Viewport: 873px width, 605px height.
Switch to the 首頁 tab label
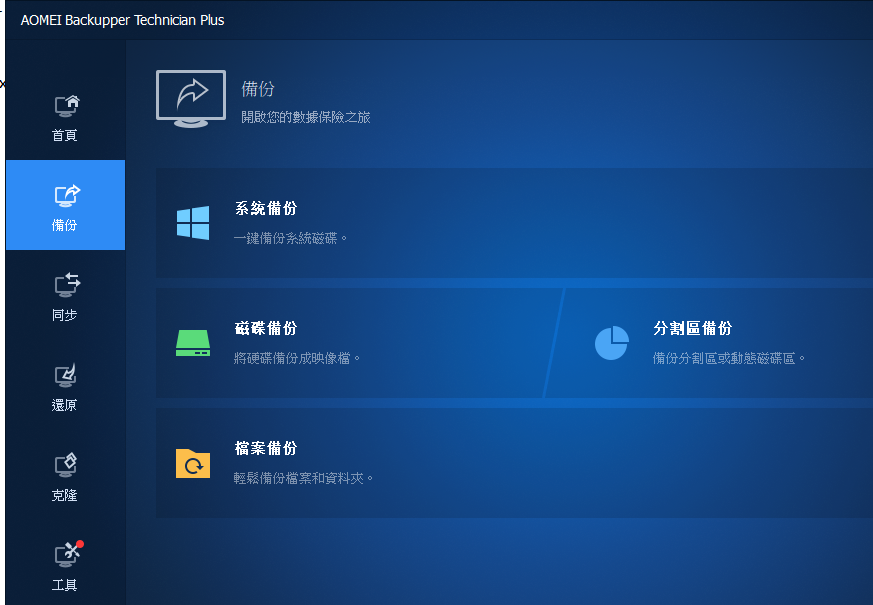point(65,135)
